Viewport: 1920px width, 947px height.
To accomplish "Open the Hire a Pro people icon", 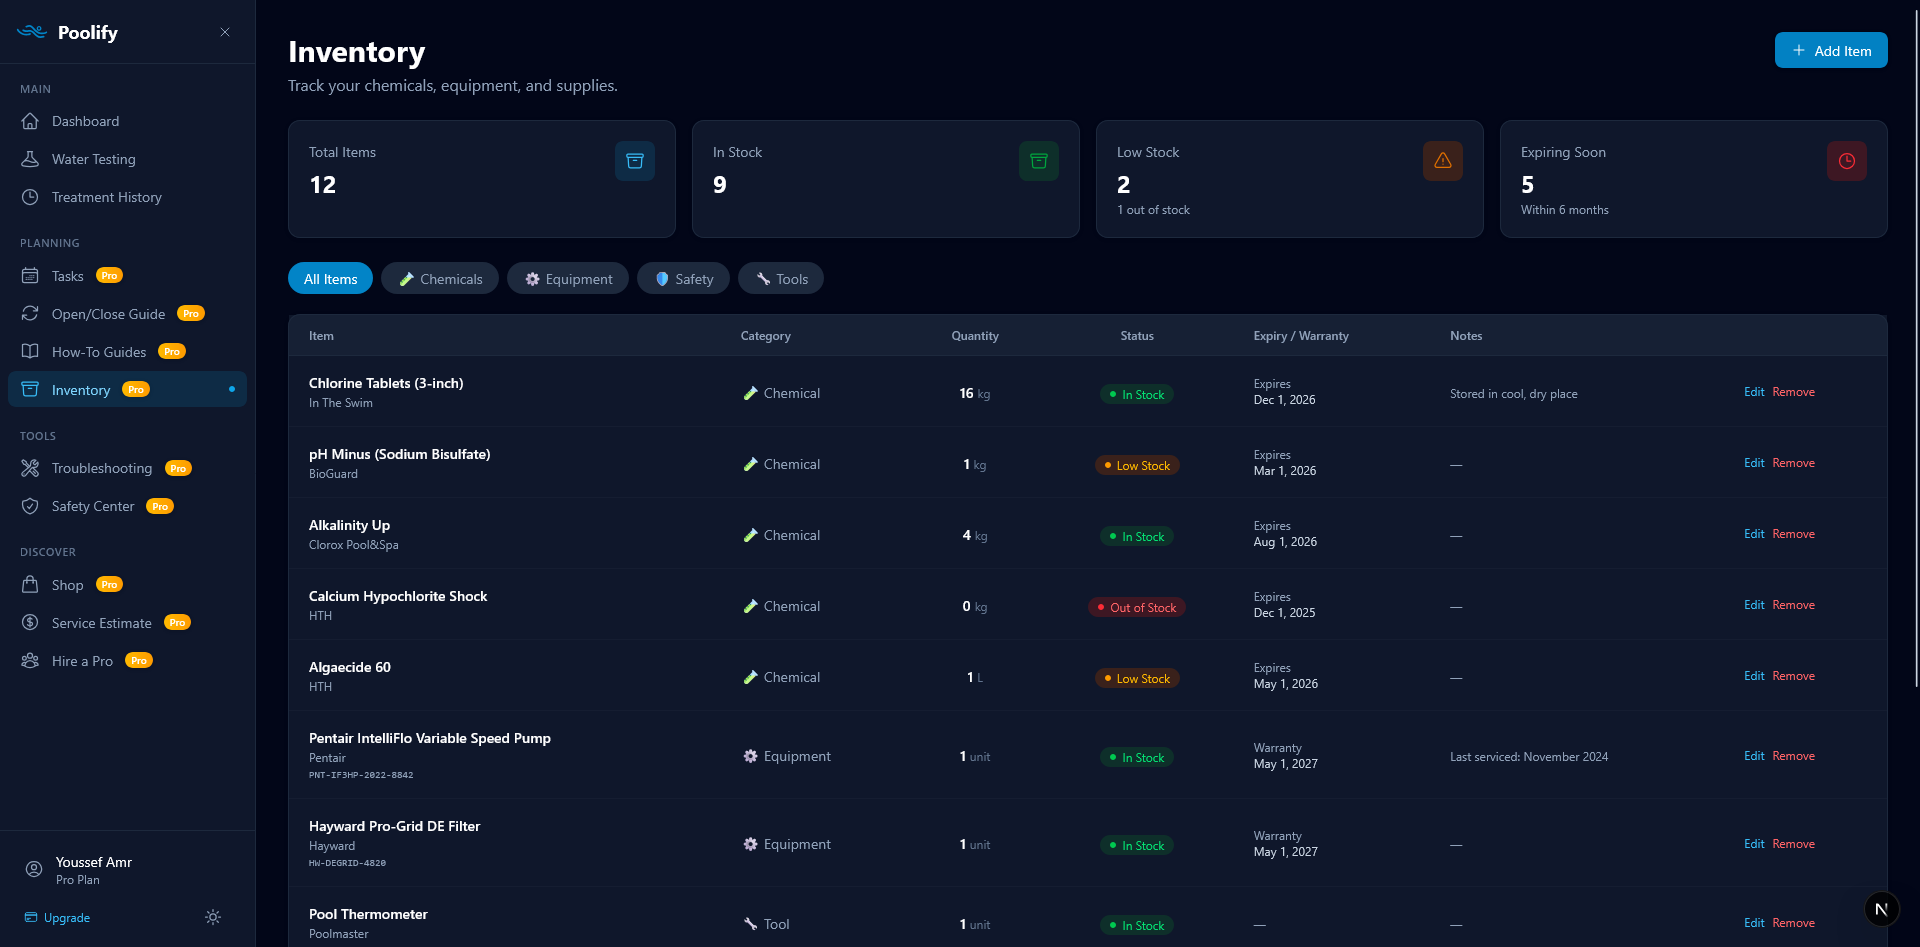I will pos(30,661).
